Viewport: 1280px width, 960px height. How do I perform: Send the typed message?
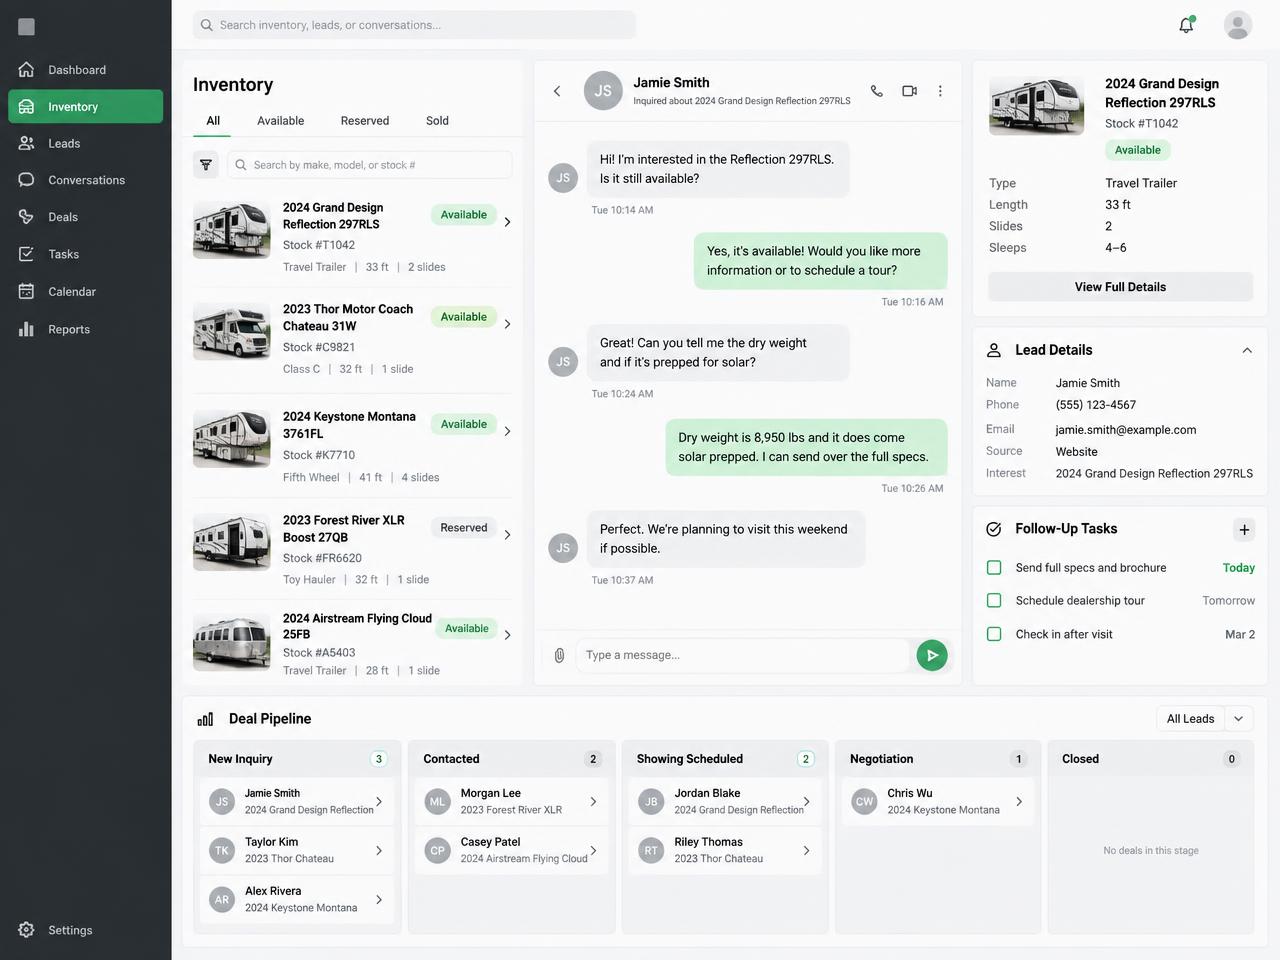(x=932, y=655)
